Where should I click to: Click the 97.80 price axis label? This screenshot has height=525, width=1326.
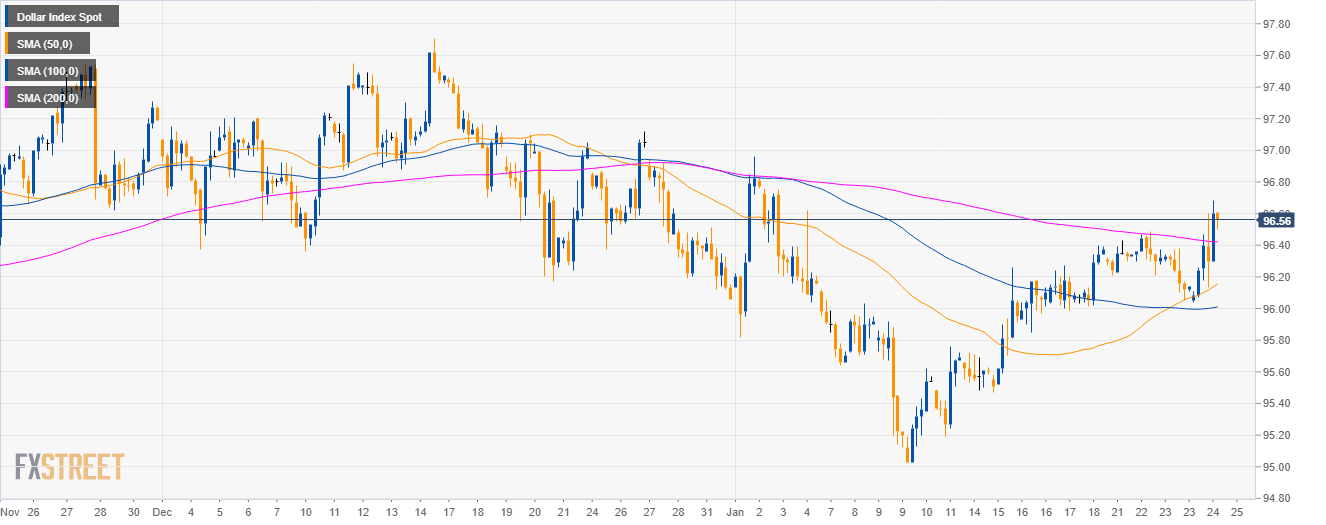[x=1274, y=24]
